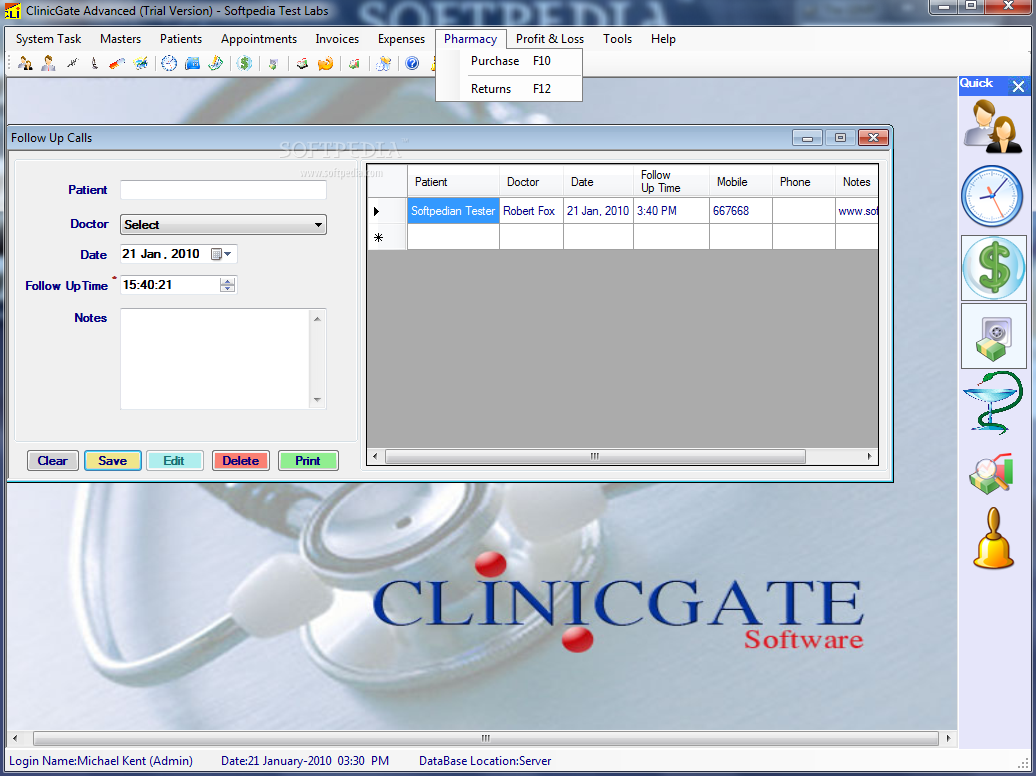Click the pharmacy snake and bowl Quick icon
The height and width of the screenshot is (776, 1036).
tap(992, 403)
